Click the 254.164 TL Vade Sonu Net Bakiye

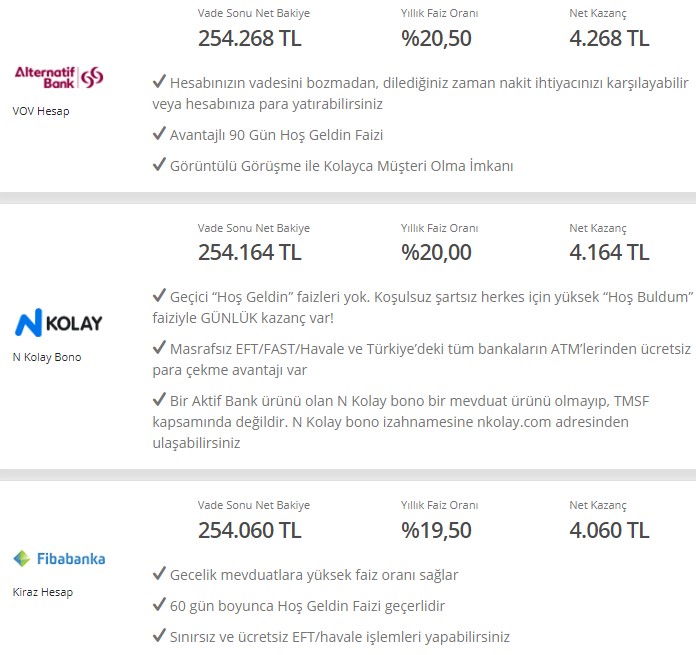point(249,253)
